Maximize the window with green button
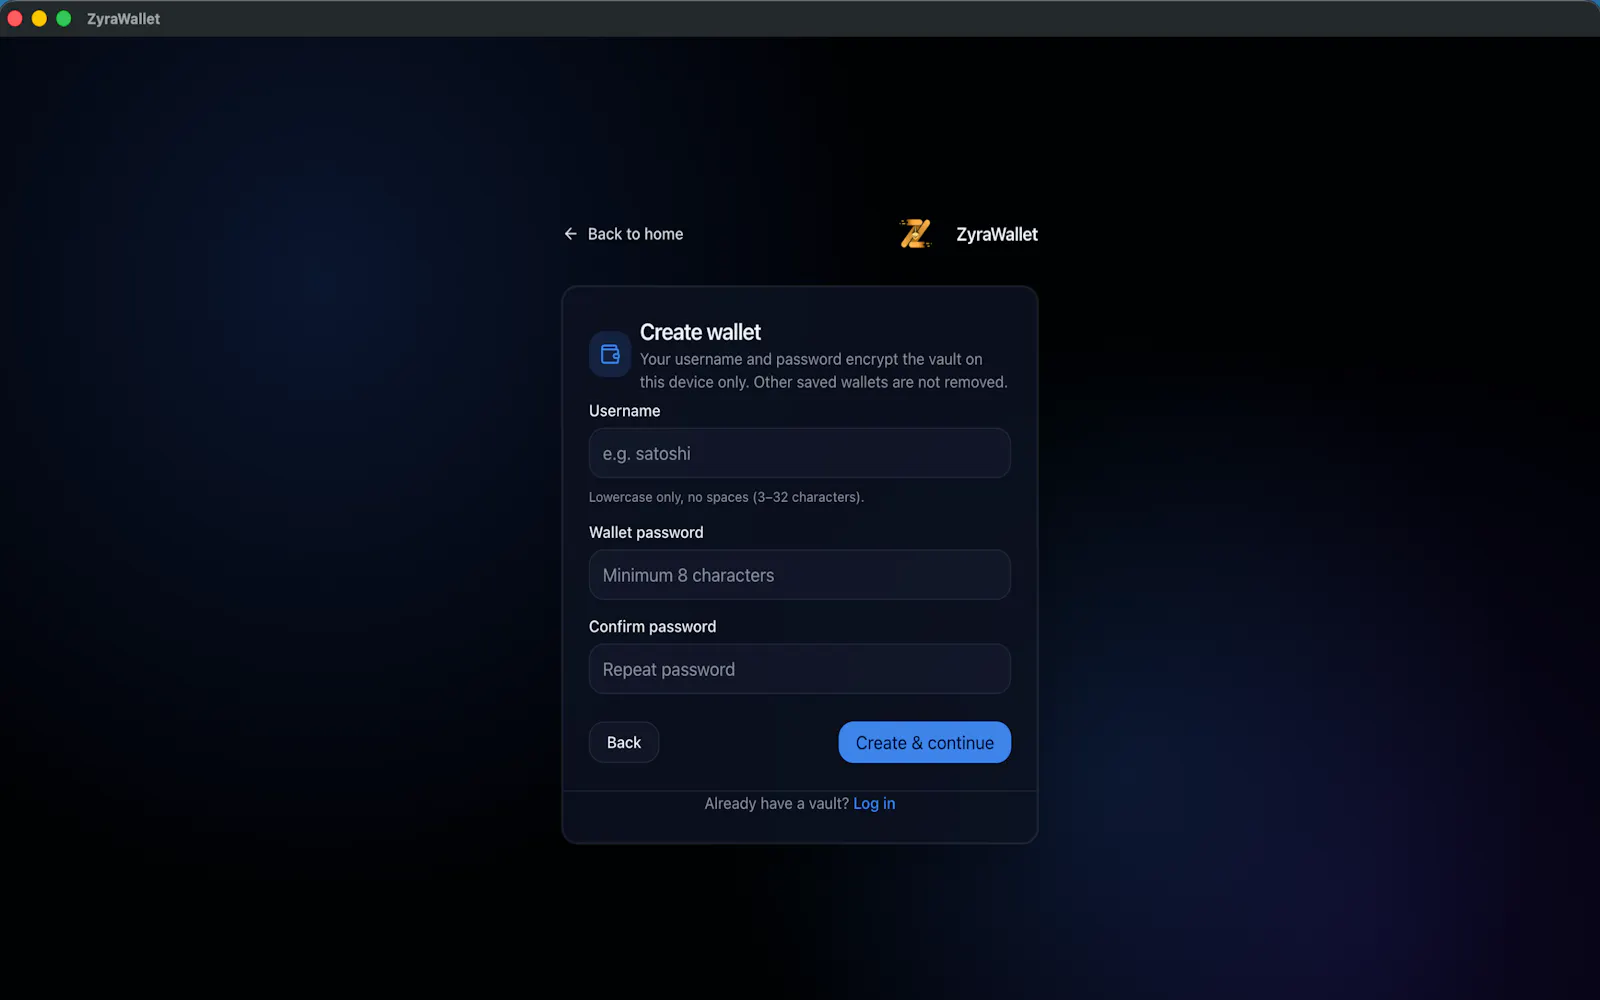 pyautogui.click(x=64, y=19)
